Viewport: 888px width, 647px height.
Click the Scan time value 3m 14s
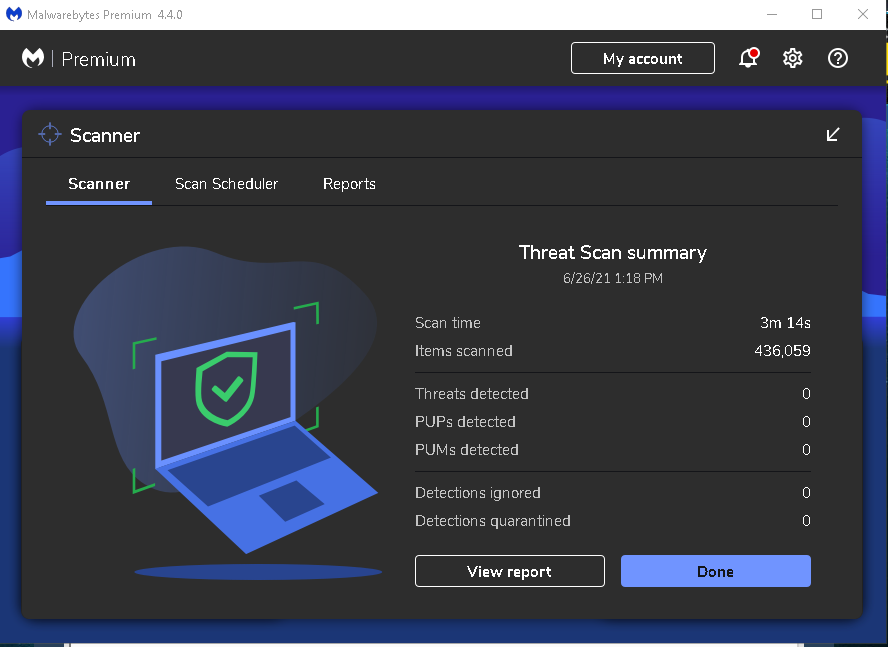(x=785, y=323)
